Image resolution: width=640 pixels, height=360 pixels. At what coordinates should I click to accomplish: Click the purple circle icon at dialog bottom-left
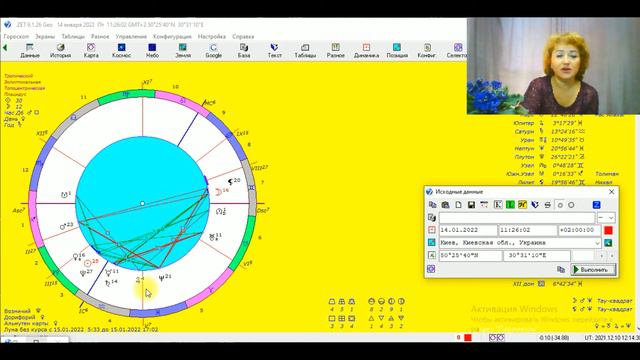[431, 269]
